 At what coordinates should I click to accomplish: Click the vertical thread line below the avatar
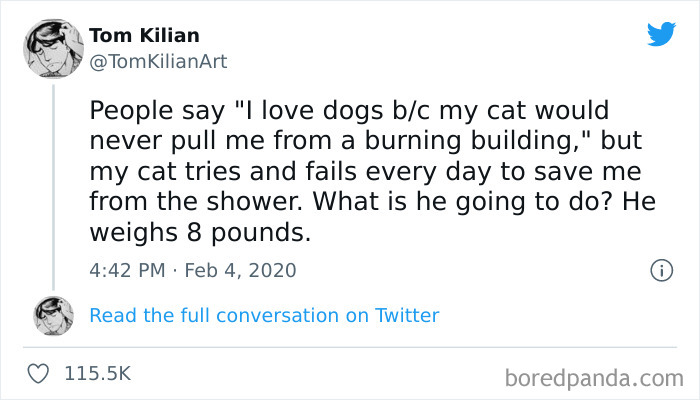[x=54, y=180]
